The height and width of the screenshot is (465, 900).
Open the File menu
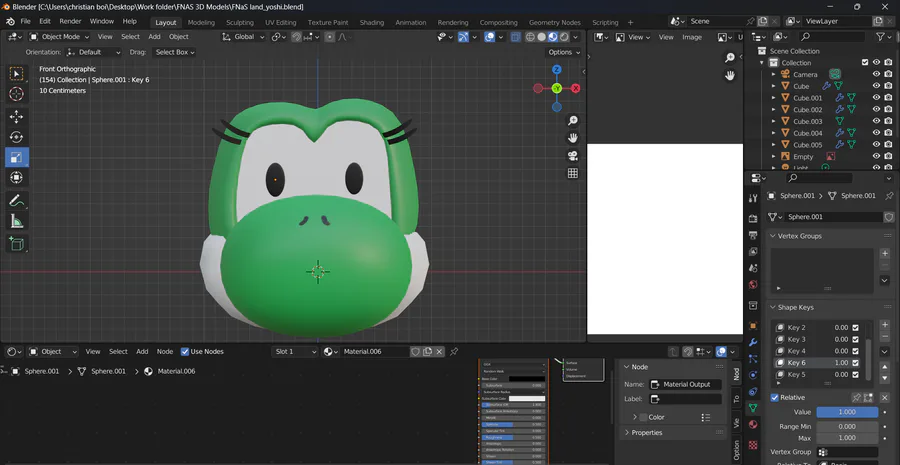point(25,21)
